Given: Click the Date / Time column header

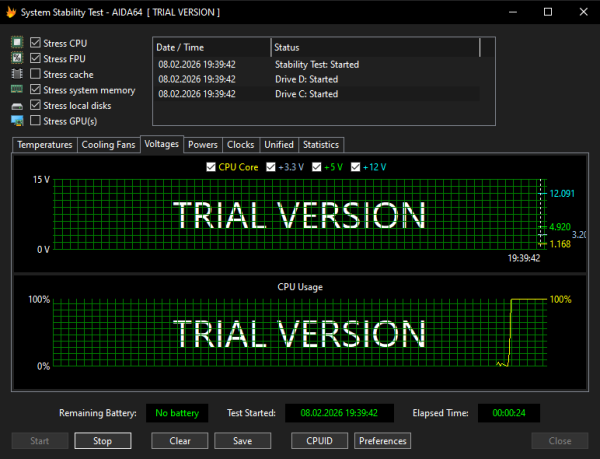Looking at the screenshot, I should (x=212, y=47).
